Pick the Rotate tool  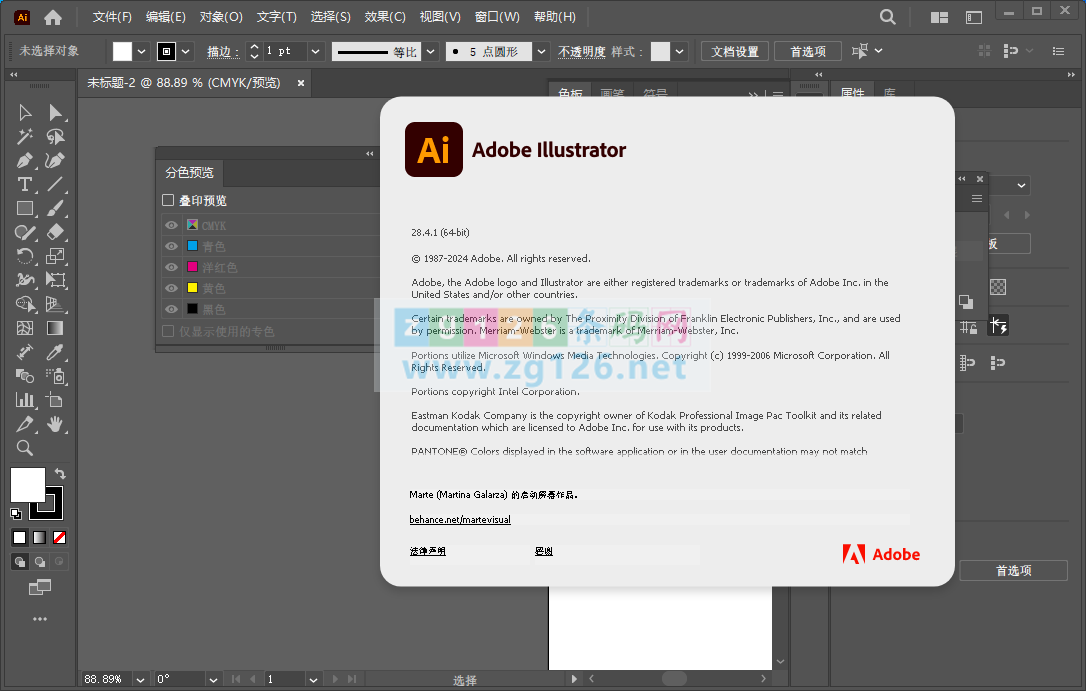click(25, 256)
